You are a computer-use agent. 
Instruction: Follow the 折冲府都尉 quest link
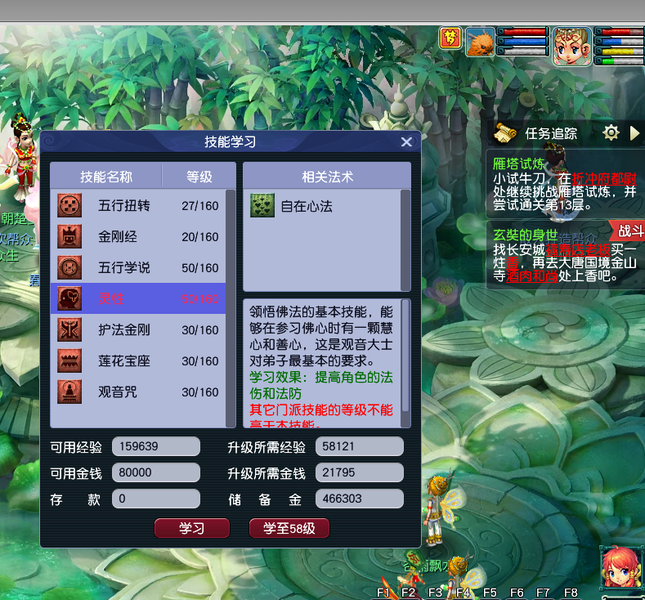point(604,178)
